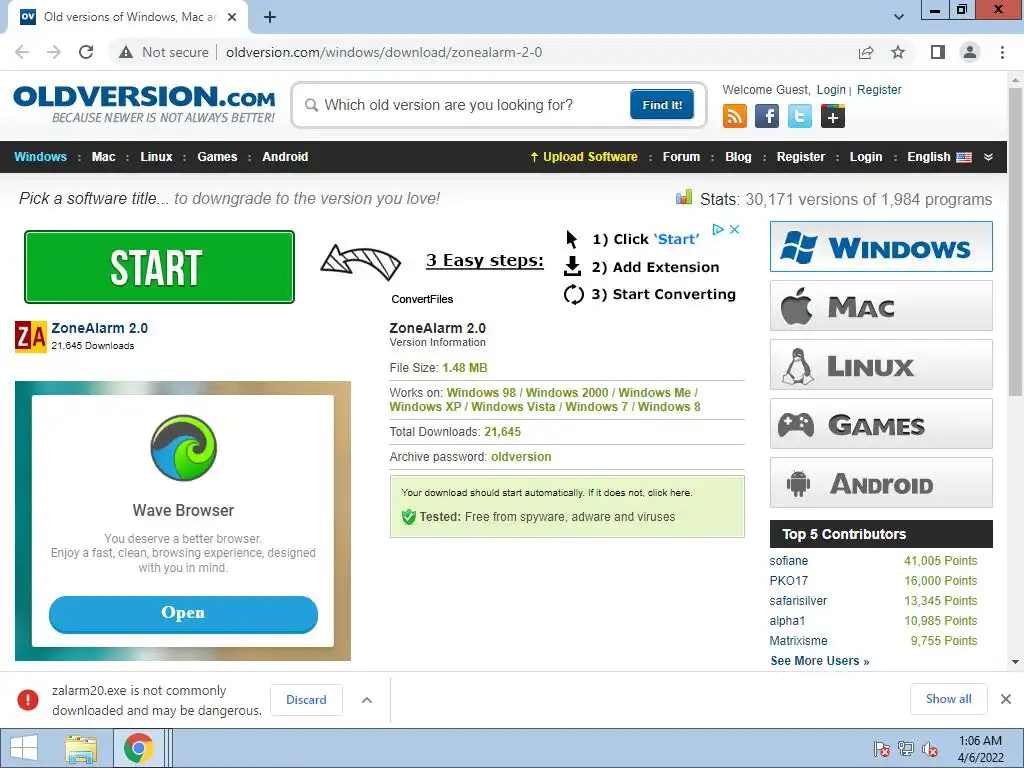Open the browser side panel icon
The image size is (1024, 768).
[x=937, y=52]
